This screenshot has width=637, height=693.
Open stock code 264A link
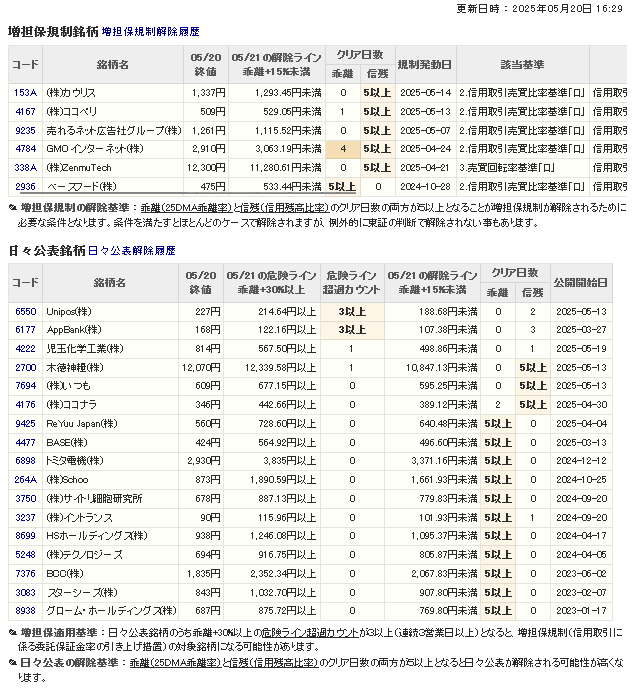[25, 480]
